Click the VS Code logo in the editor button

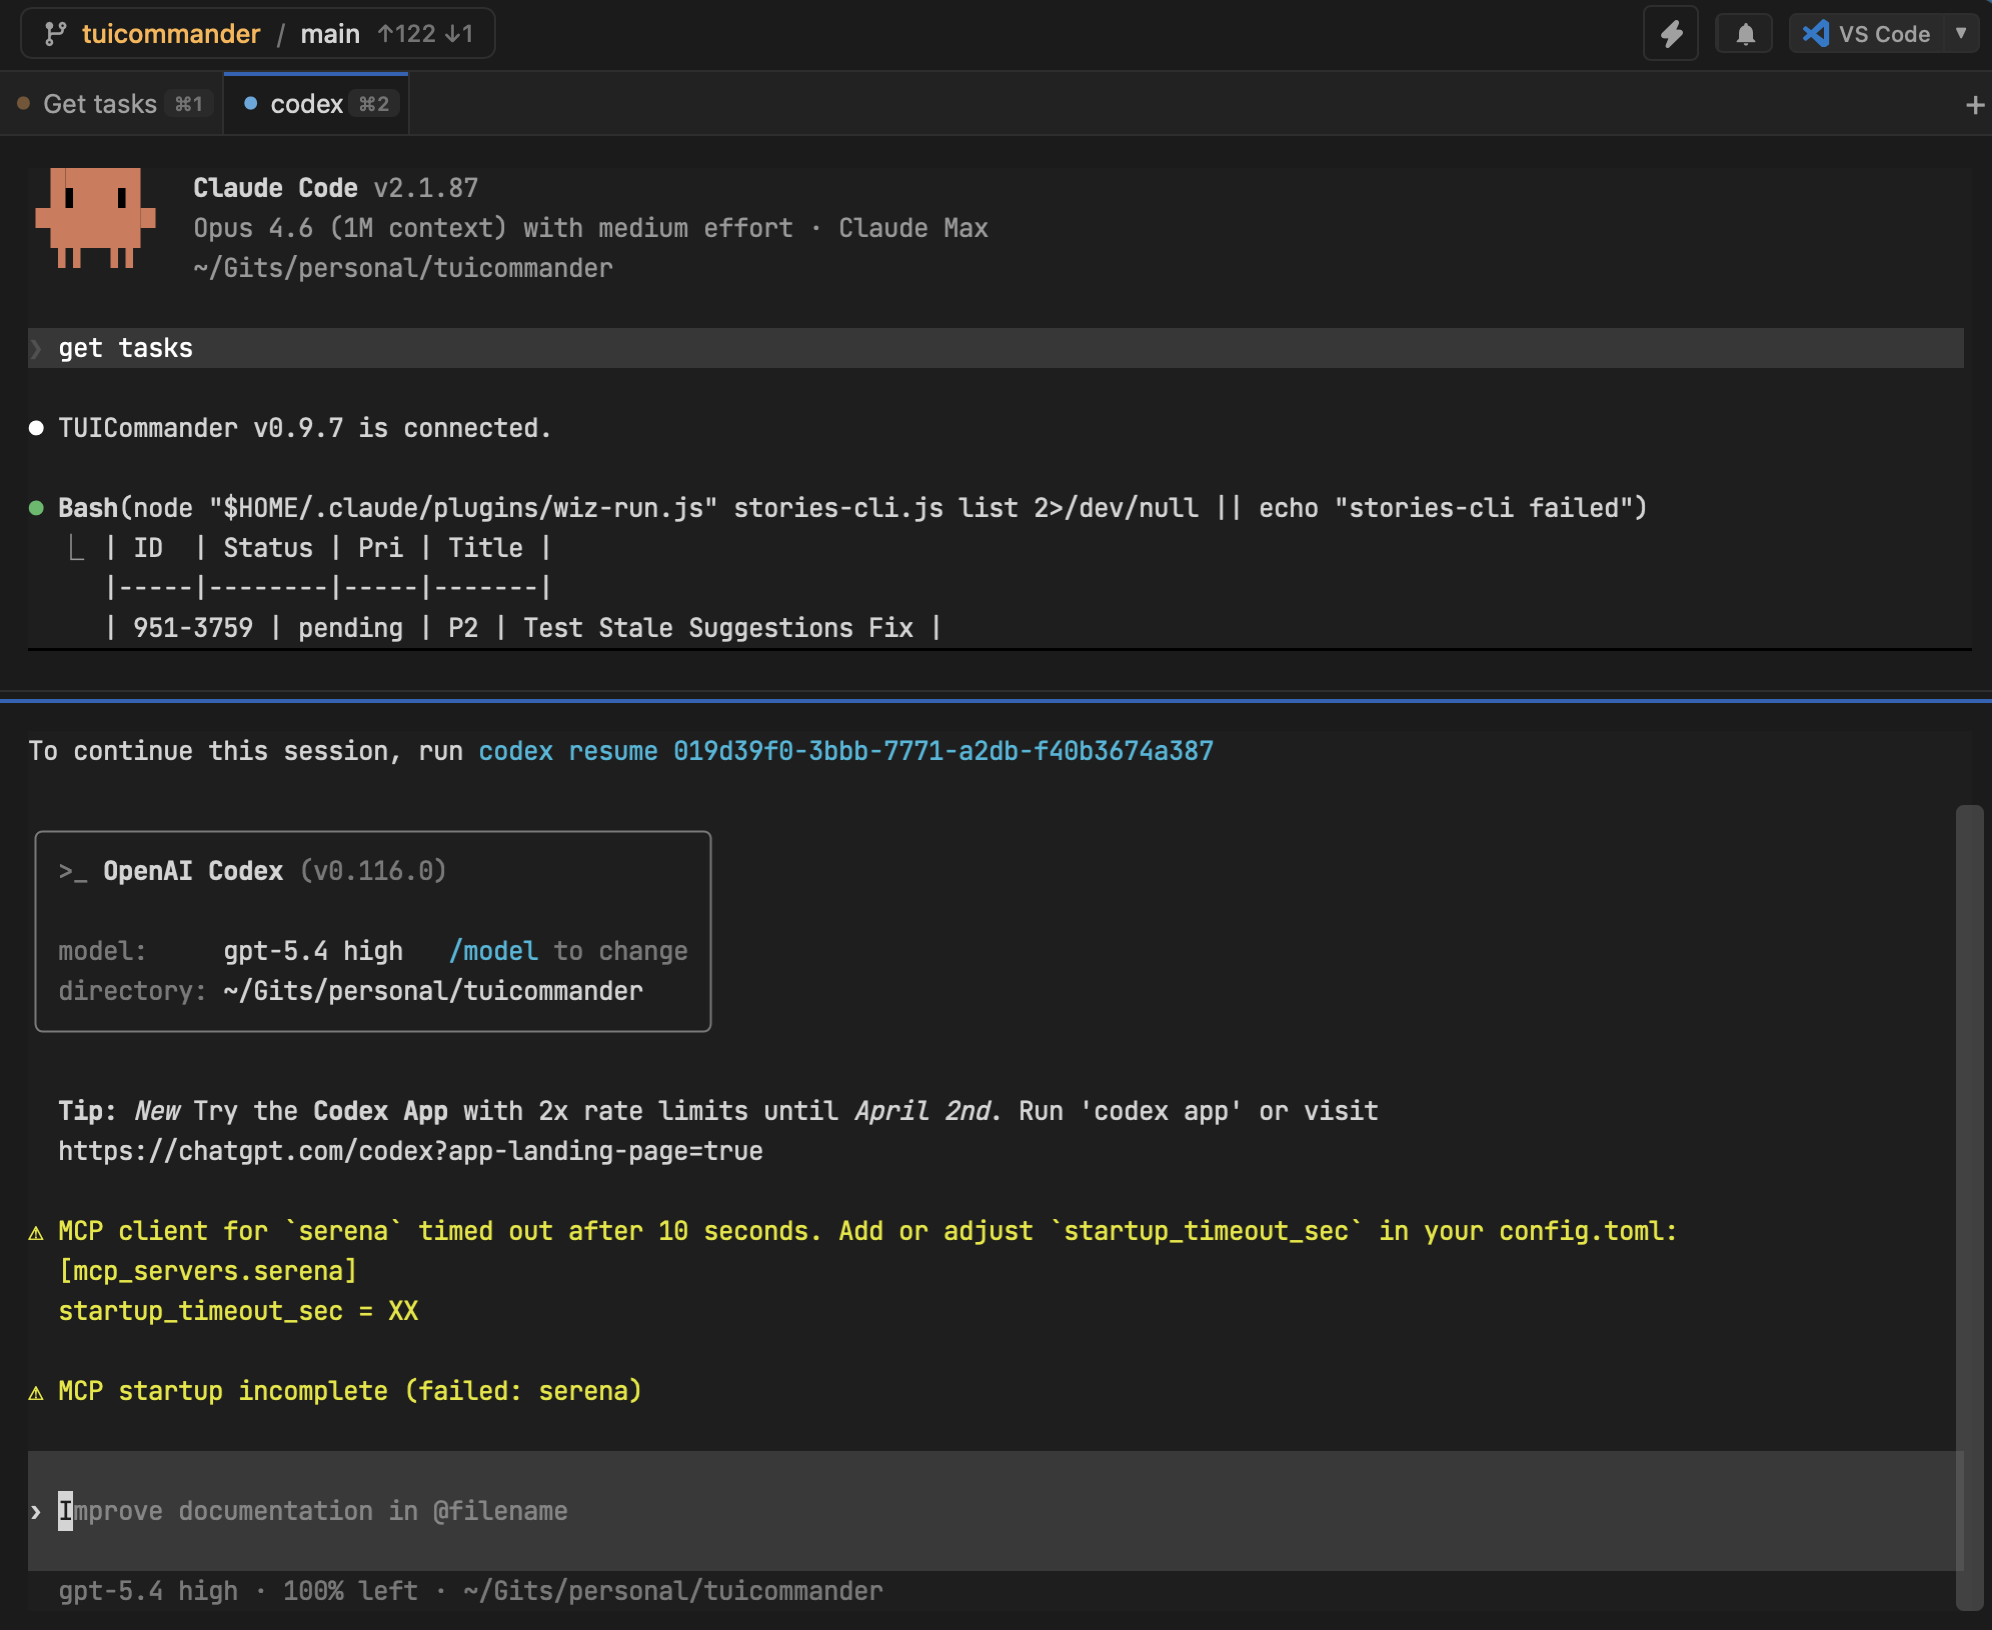click(x=1815, y=33)
